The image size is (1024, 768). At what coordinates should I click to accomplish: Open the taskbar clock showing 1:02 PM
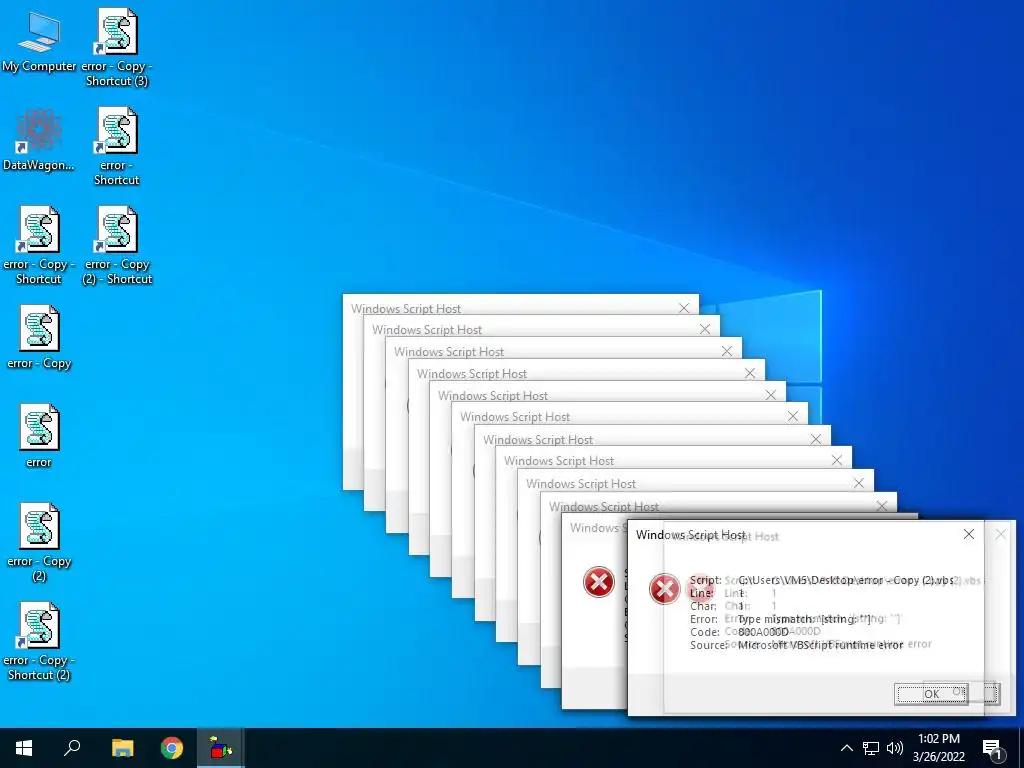point(938,748)
